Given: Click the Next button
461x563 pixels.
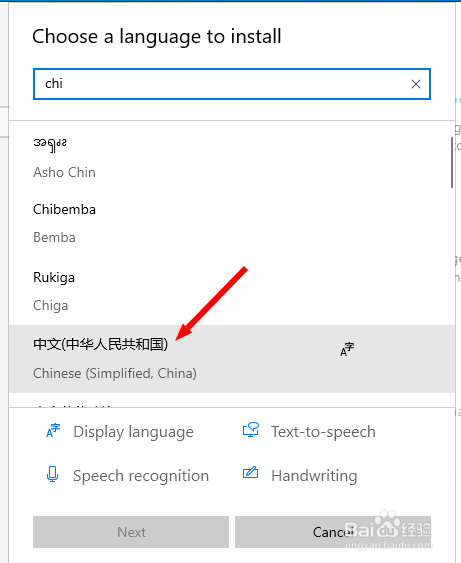Looking at the screenshot, I should coord(131,532).
